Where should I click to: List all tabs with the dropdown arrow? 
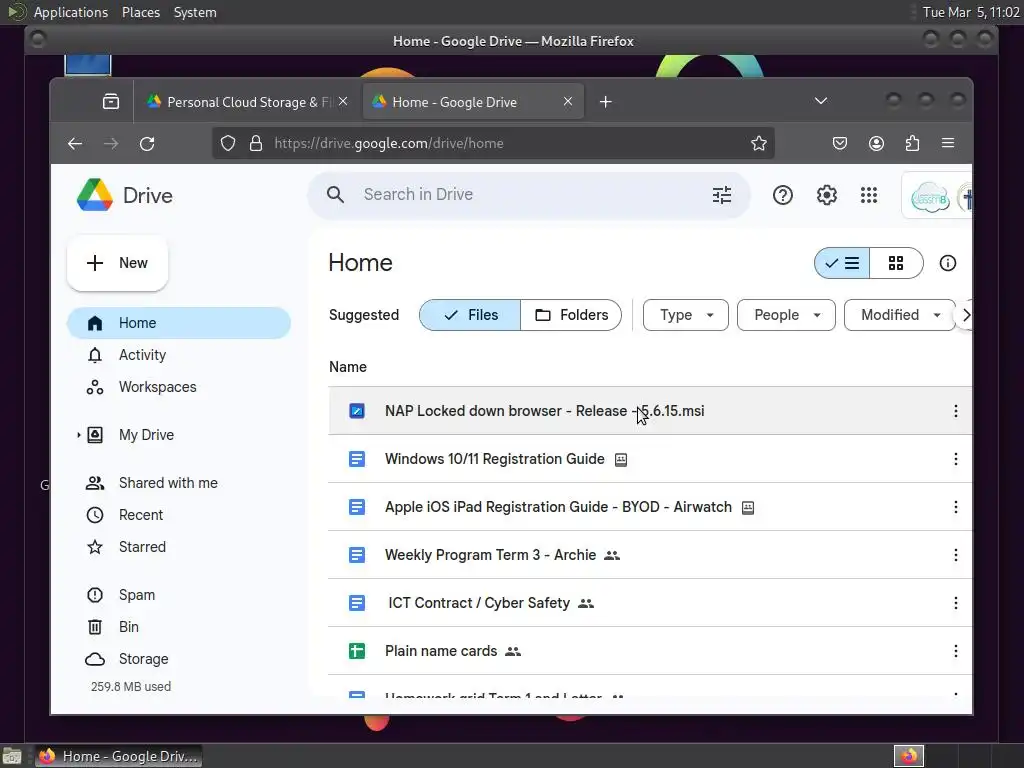(821, 101)
